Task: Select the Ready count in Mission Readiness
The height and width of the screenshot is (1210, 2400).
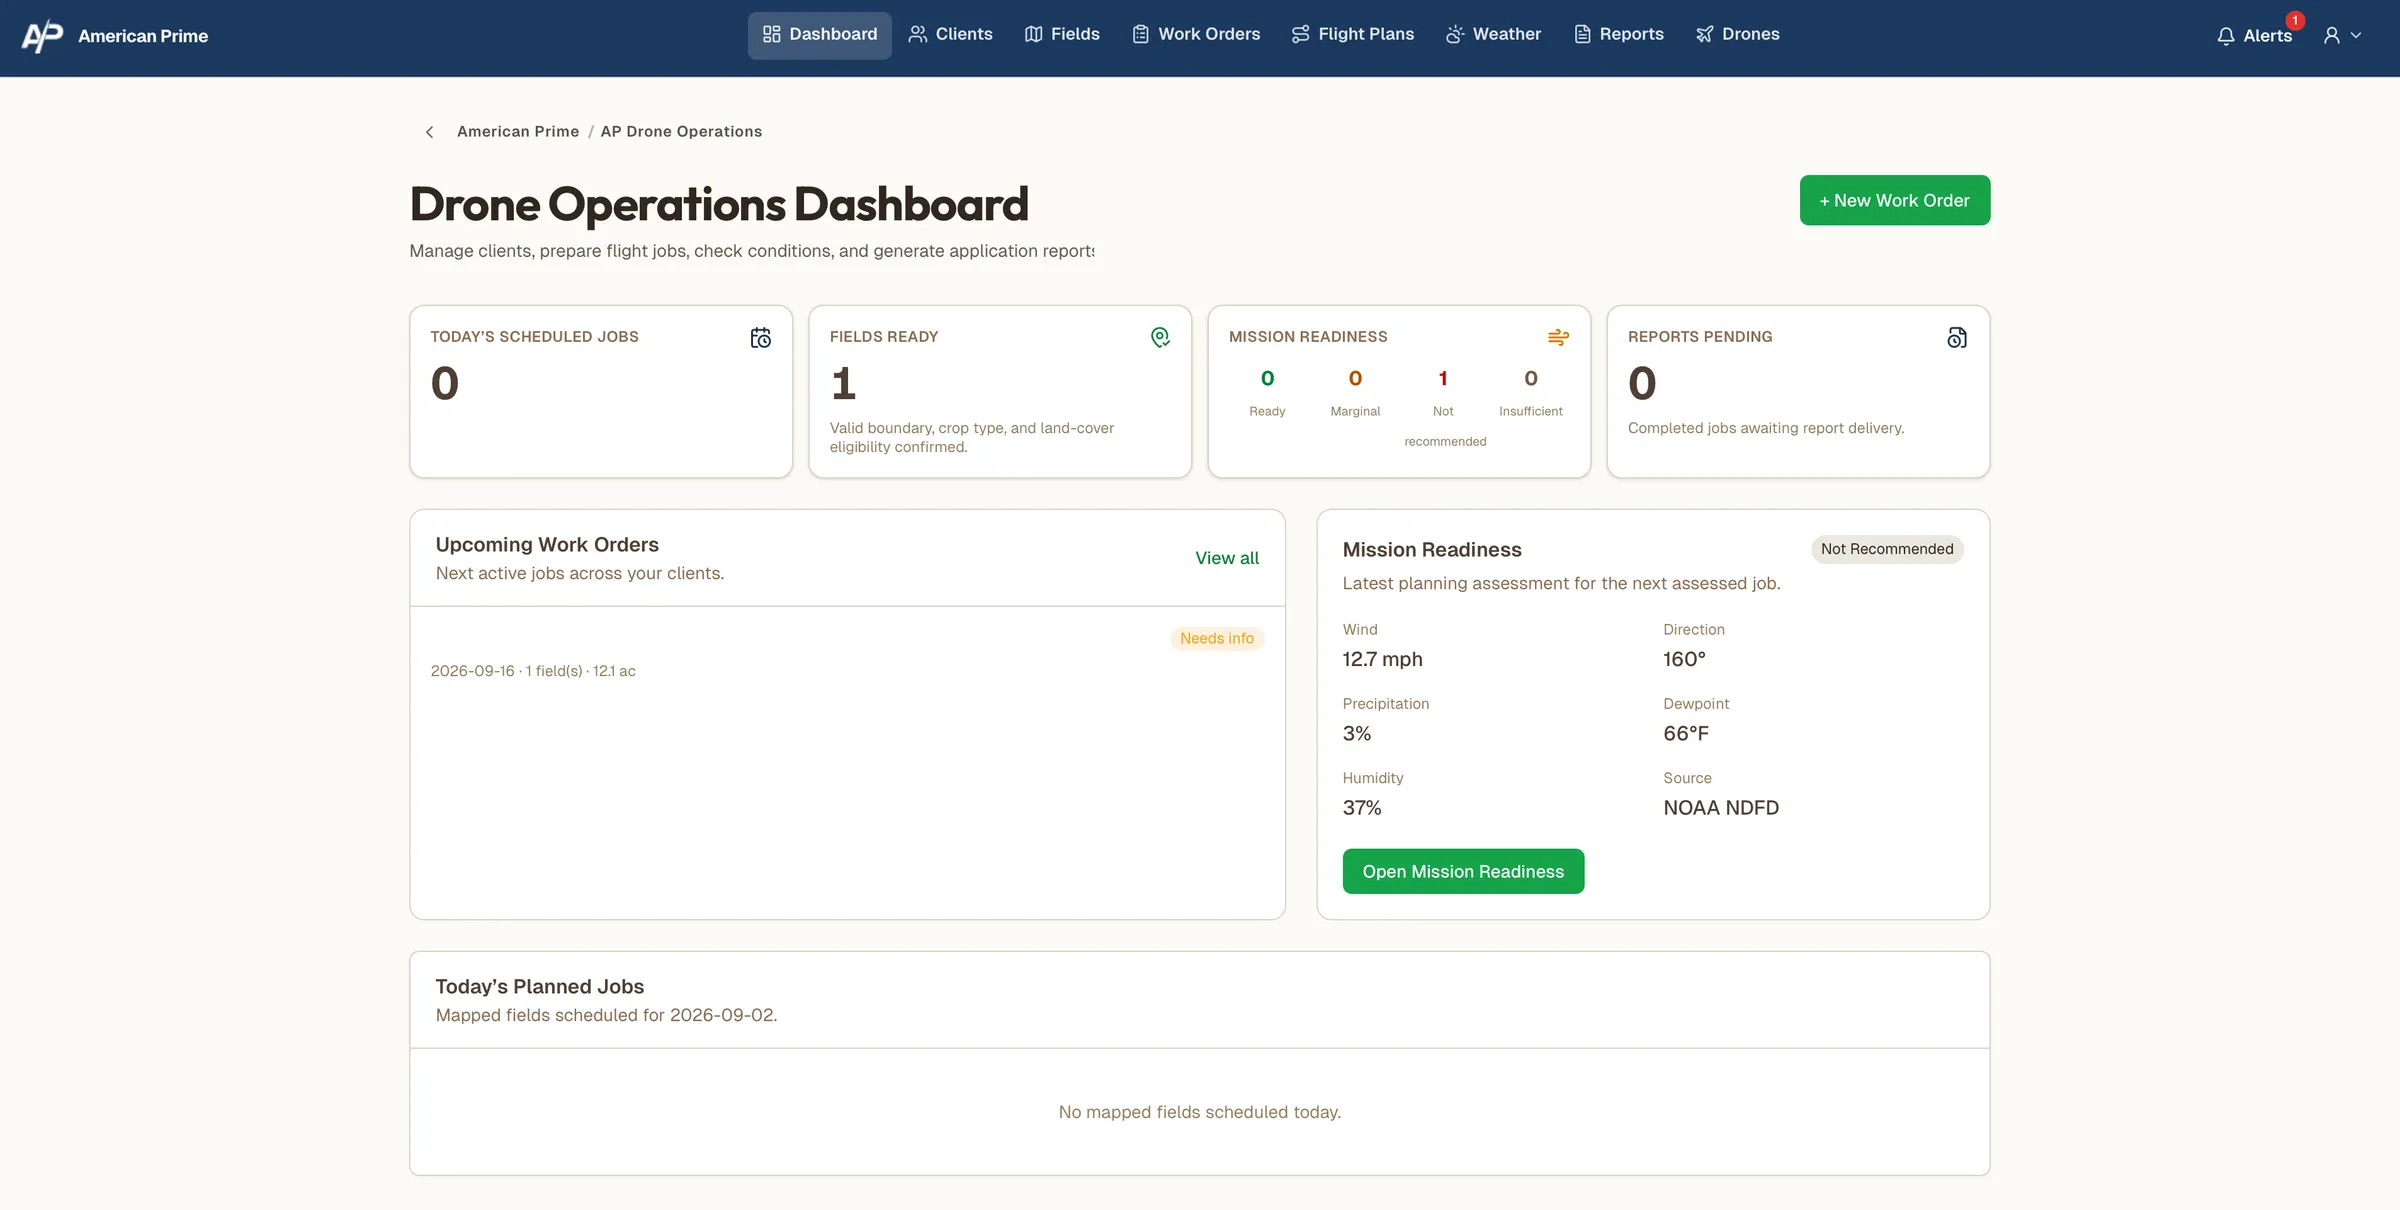Action: (1267, 378)
